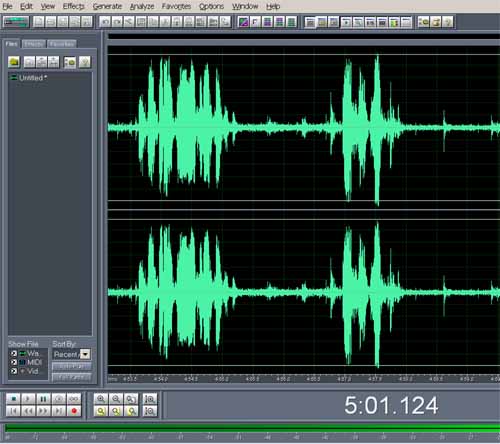The width and height of the screenshot is (500, 444).
Task: Click the spectral view toggle icon
Action: (244, 22)
